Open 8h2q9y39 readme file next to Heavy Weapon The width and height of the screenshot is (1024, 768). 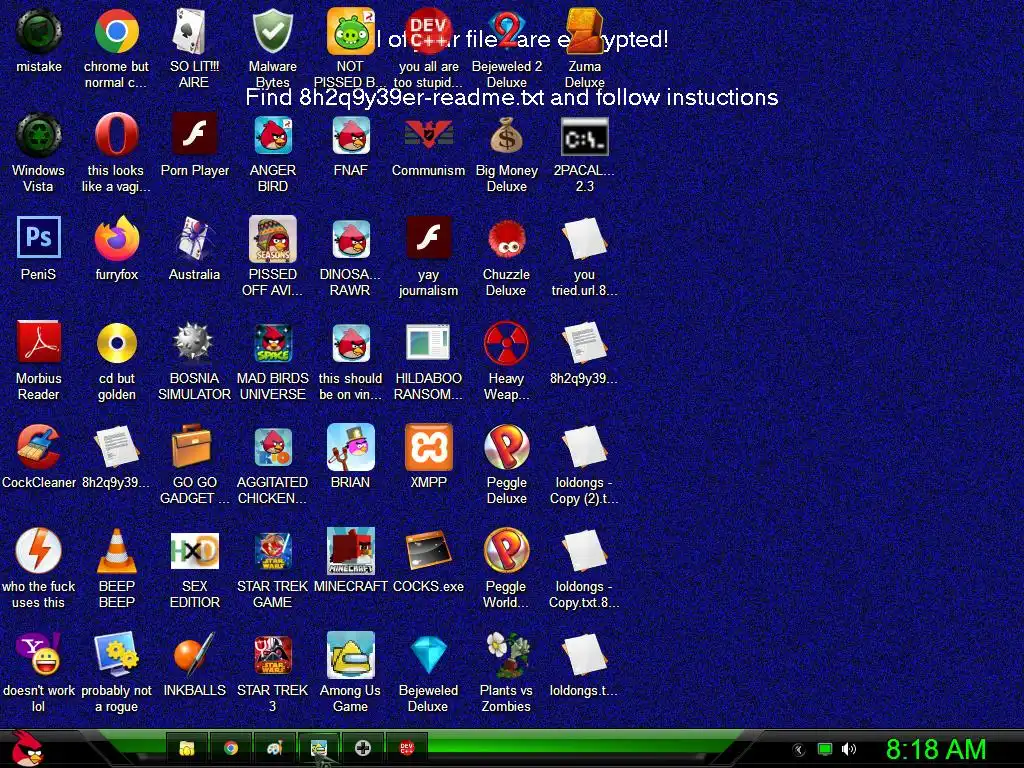[x=584, y=343]
